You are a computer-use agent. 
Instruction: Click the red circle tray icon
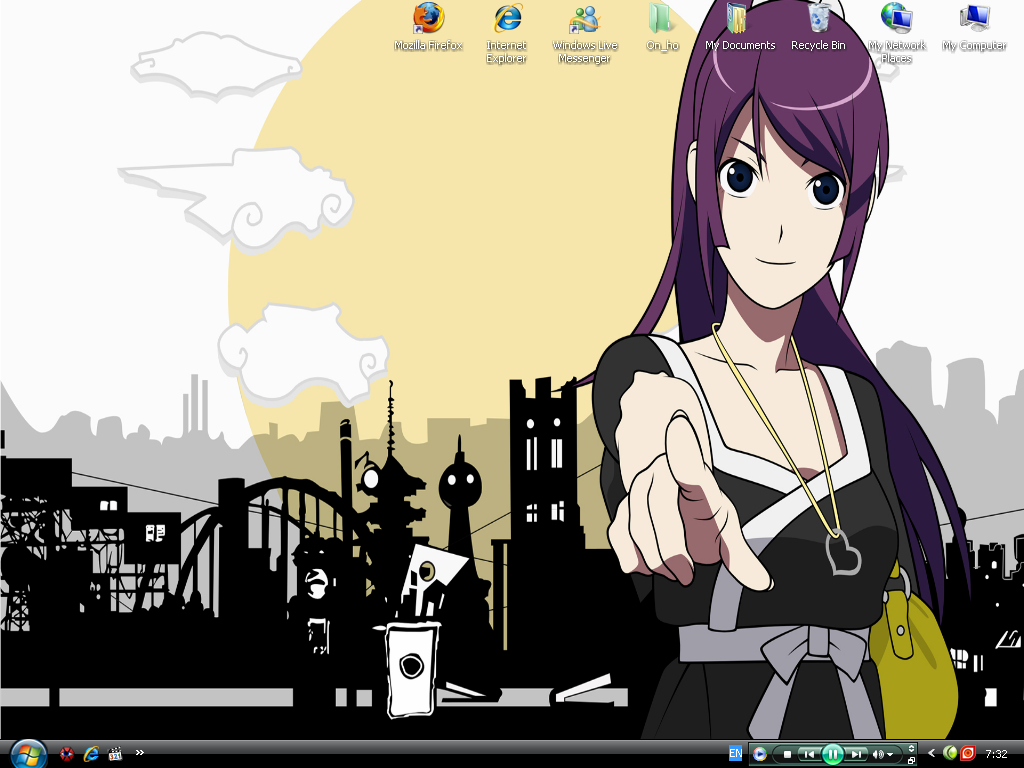click(x=968, y=753)
